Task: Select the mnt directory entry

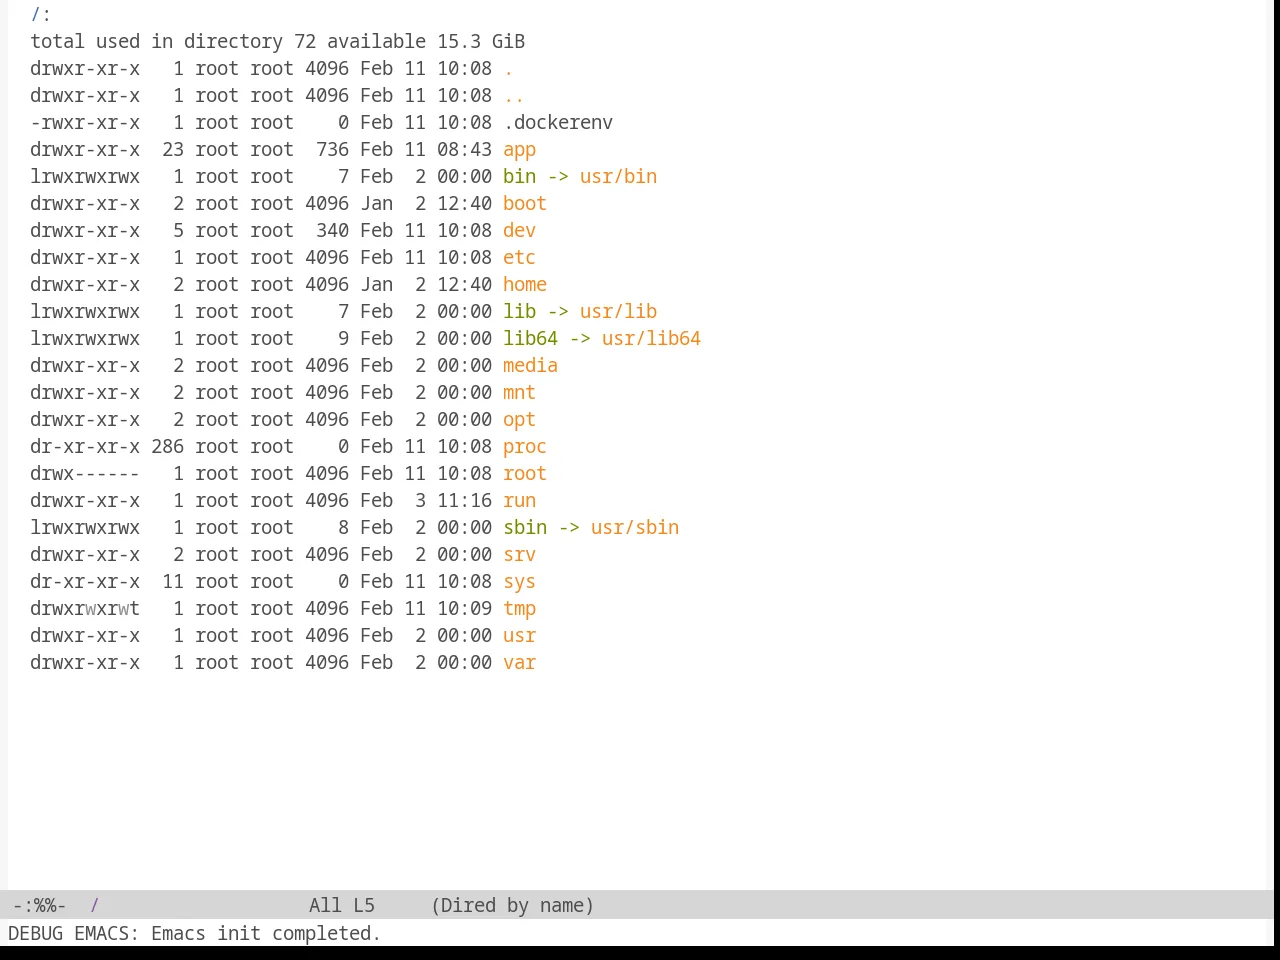Action: (x=519, y=393)
